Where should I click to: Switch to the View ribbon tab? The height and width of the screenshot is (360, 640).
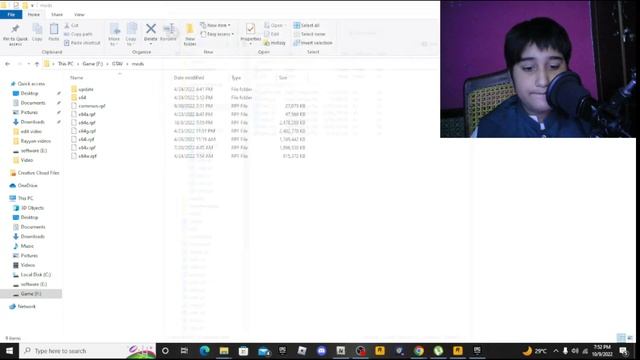click(x=79, y=14)
